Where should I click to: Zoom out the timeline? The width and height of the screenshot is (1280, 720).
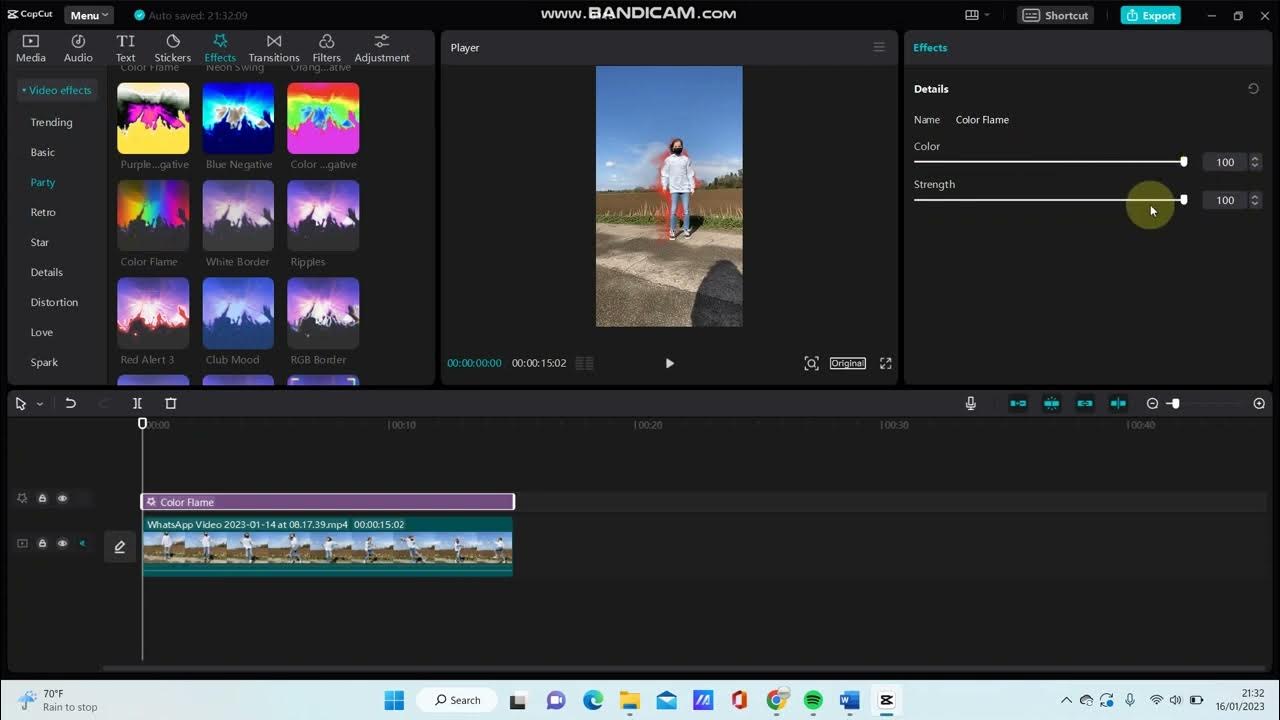(1152, 403)
